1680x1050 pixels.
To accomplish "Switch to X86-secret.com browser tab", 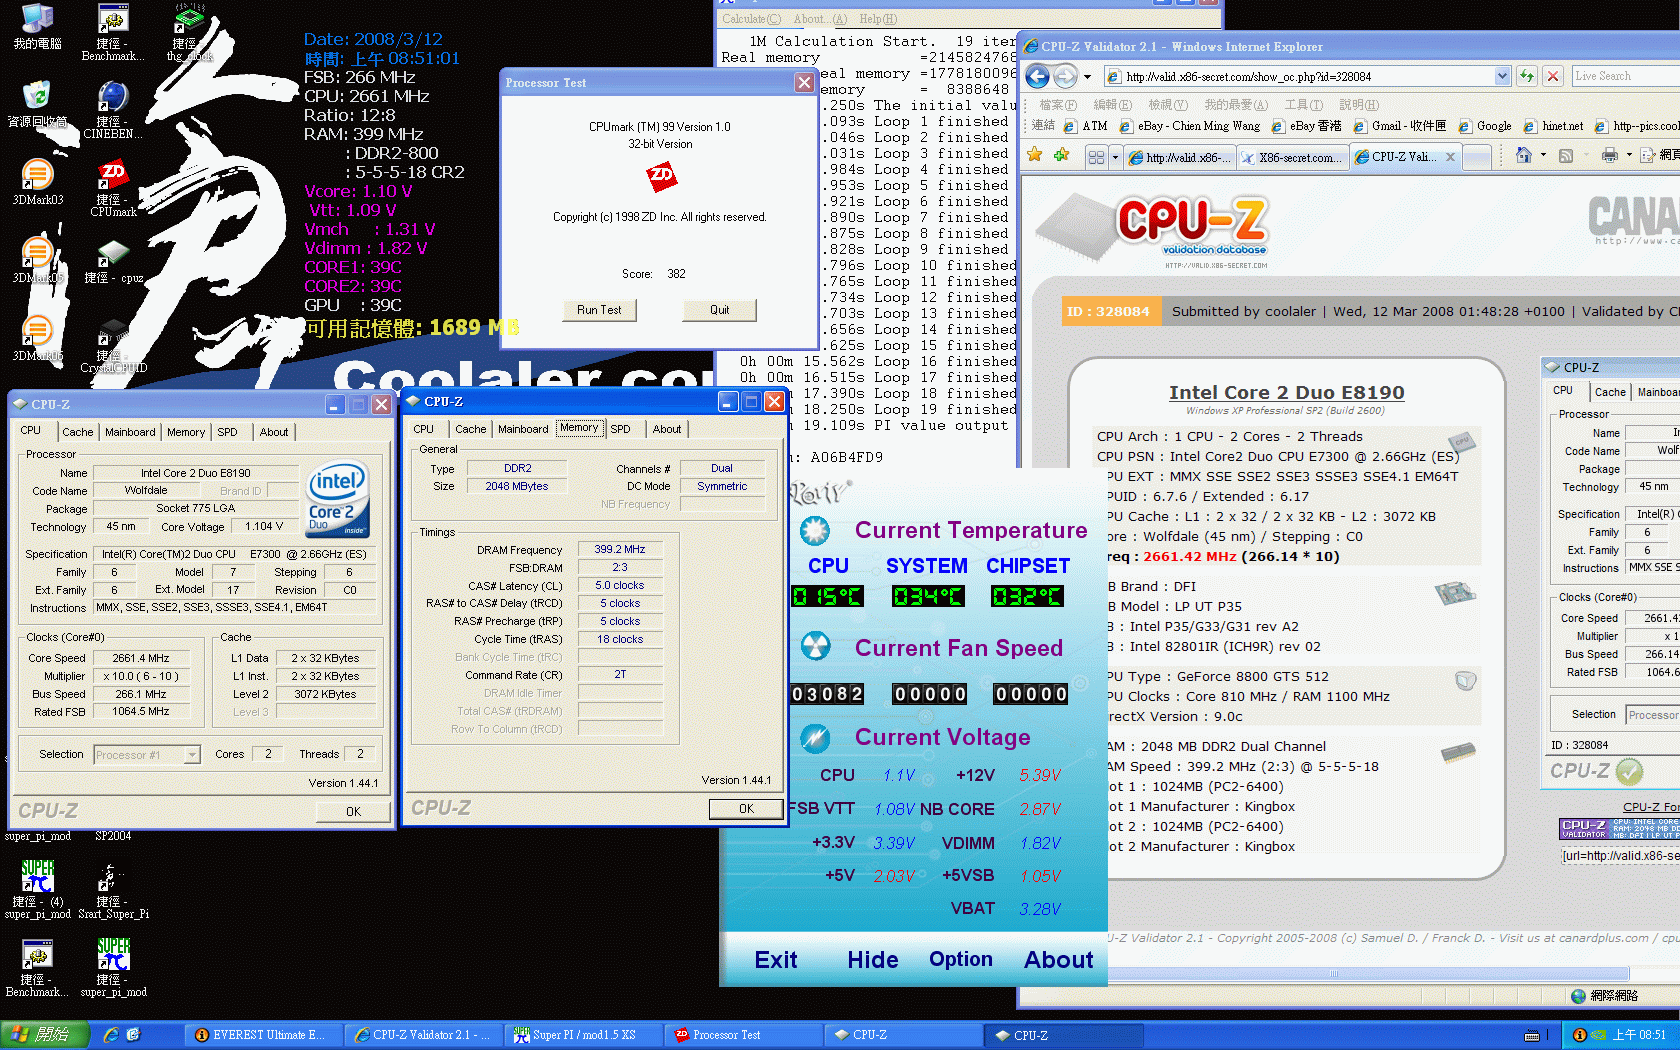I will point(1293,157).
